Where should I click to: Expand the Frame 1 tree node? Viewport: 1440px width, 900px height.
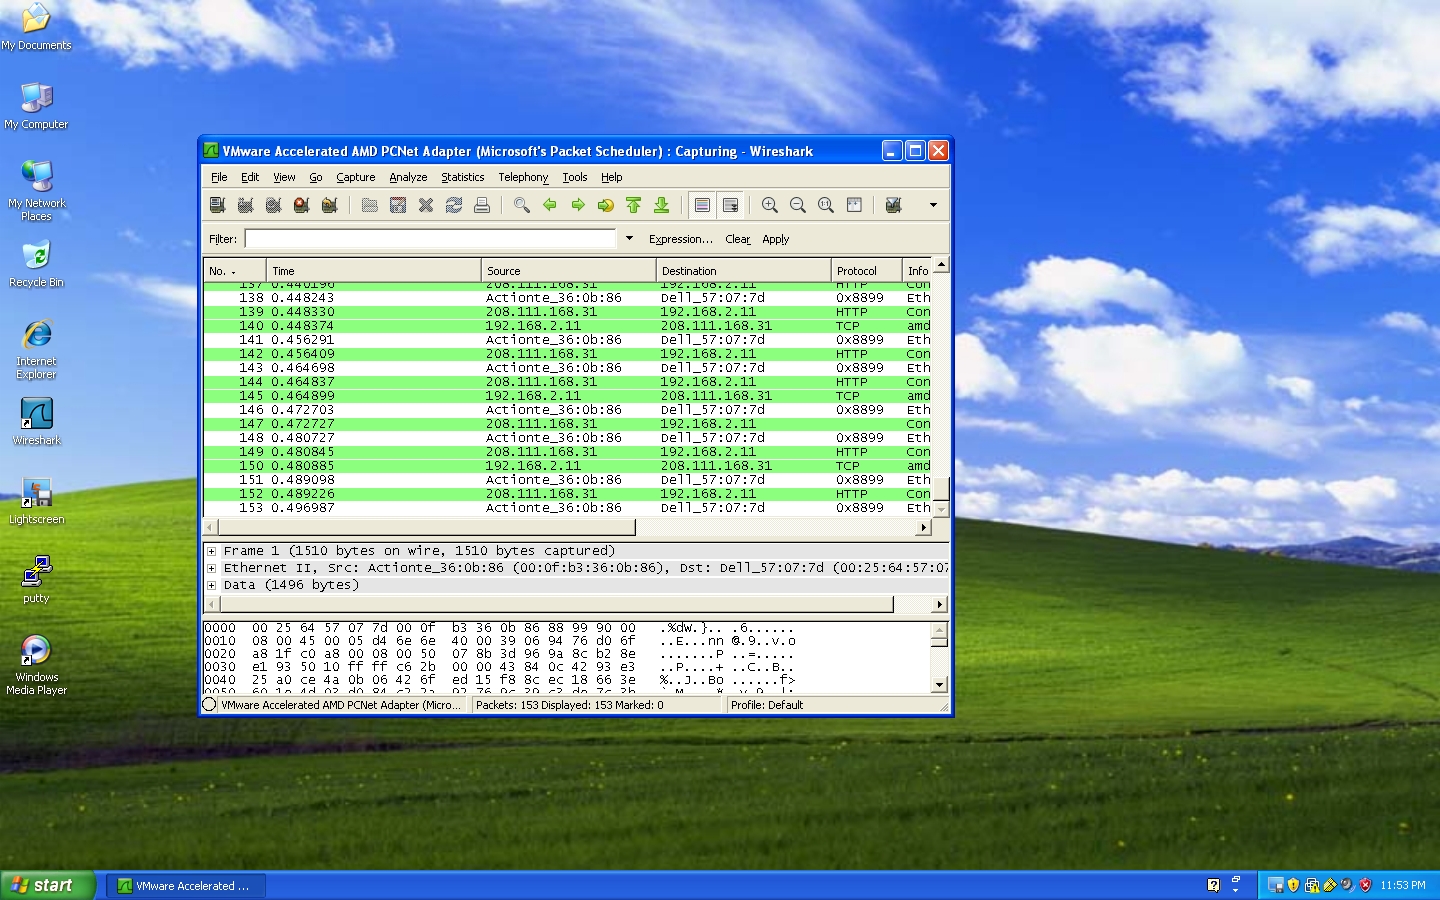coord(211,551)
